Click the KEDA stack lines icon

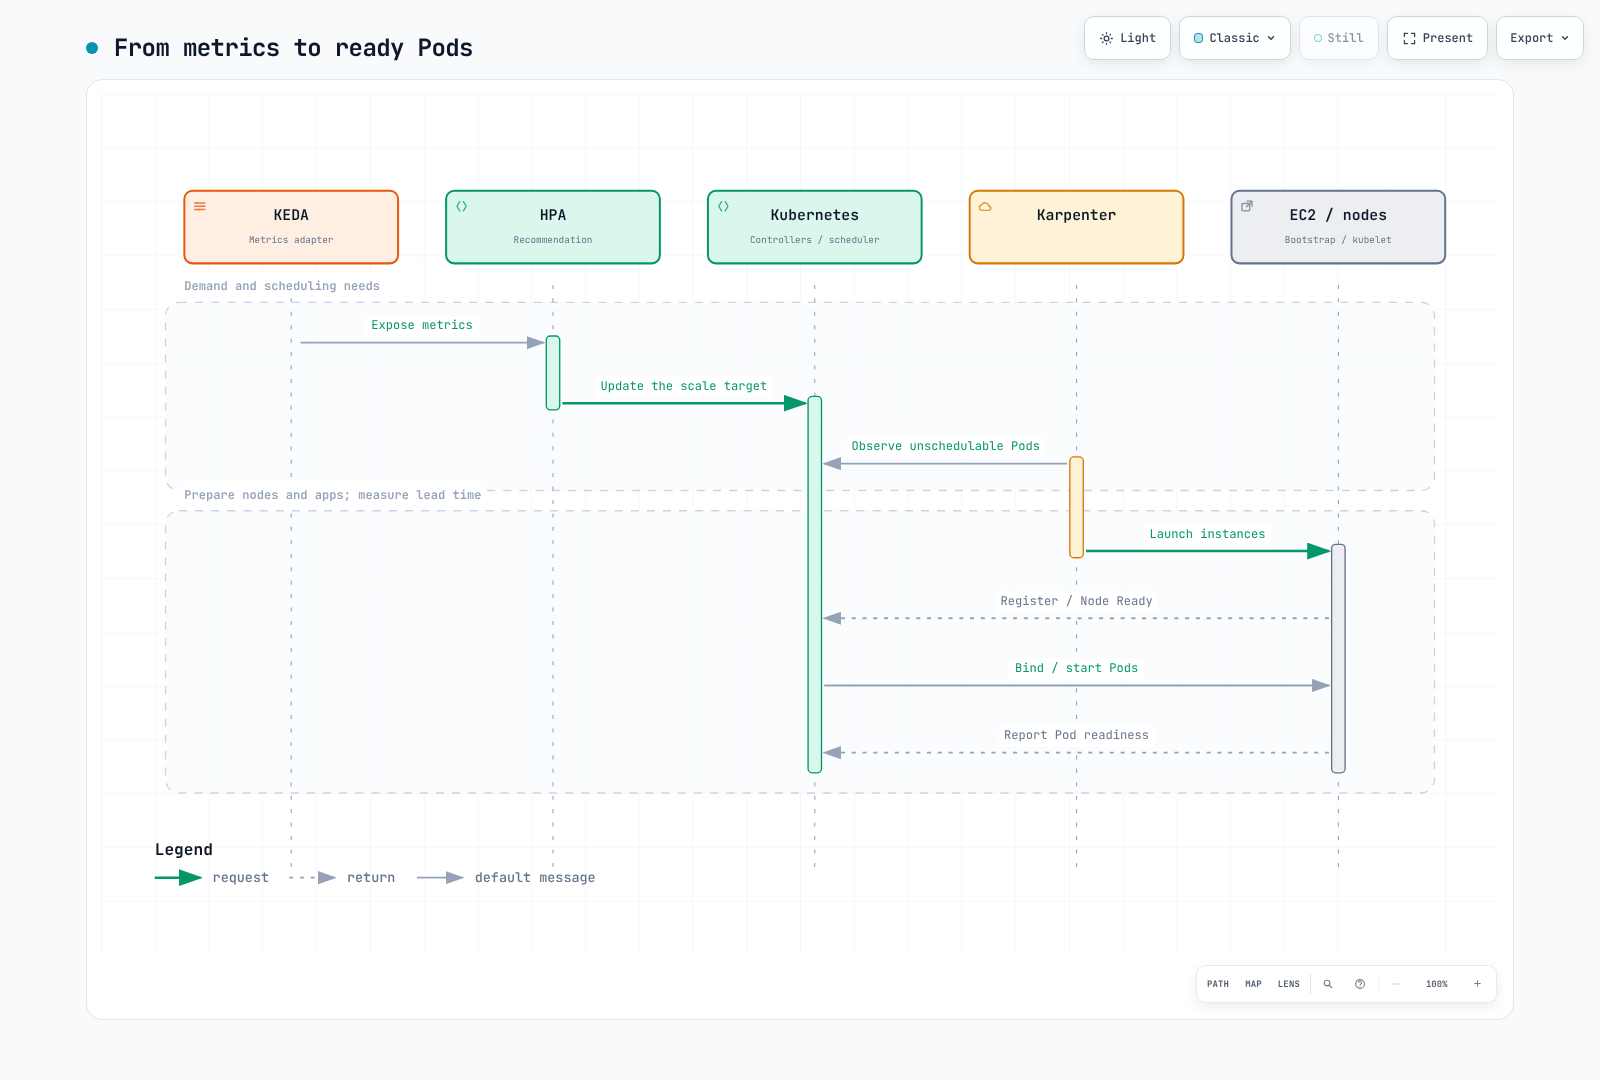(200, 206)
